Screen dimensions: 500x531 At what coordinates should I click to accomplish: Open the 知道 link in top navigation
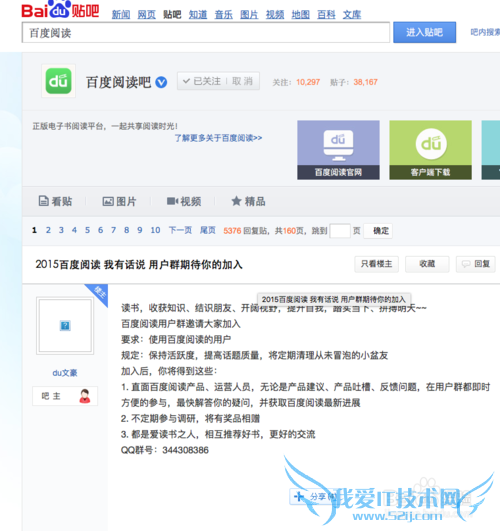(198, 15)
